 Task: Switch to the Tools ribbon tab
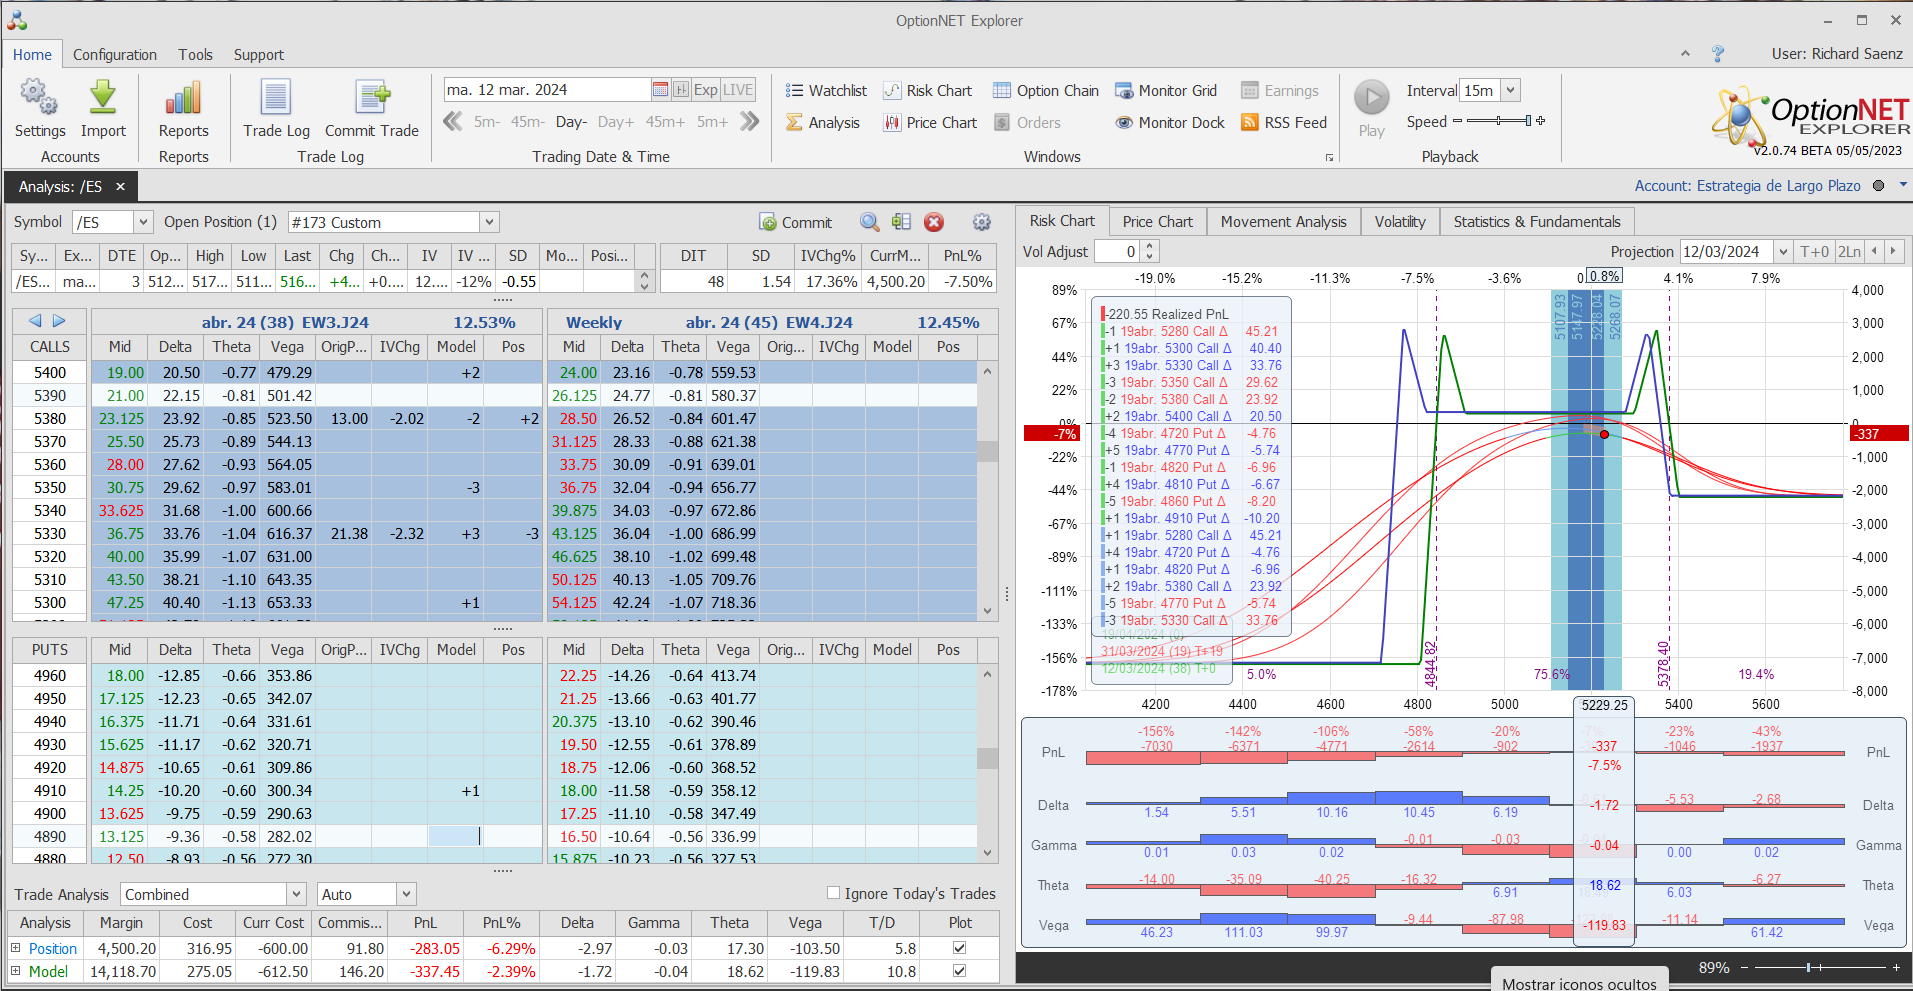point(196,55)
